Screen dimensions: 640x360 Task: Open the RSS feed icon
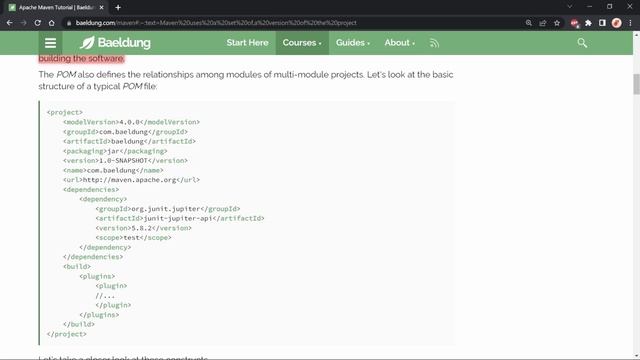pos(434,43)
